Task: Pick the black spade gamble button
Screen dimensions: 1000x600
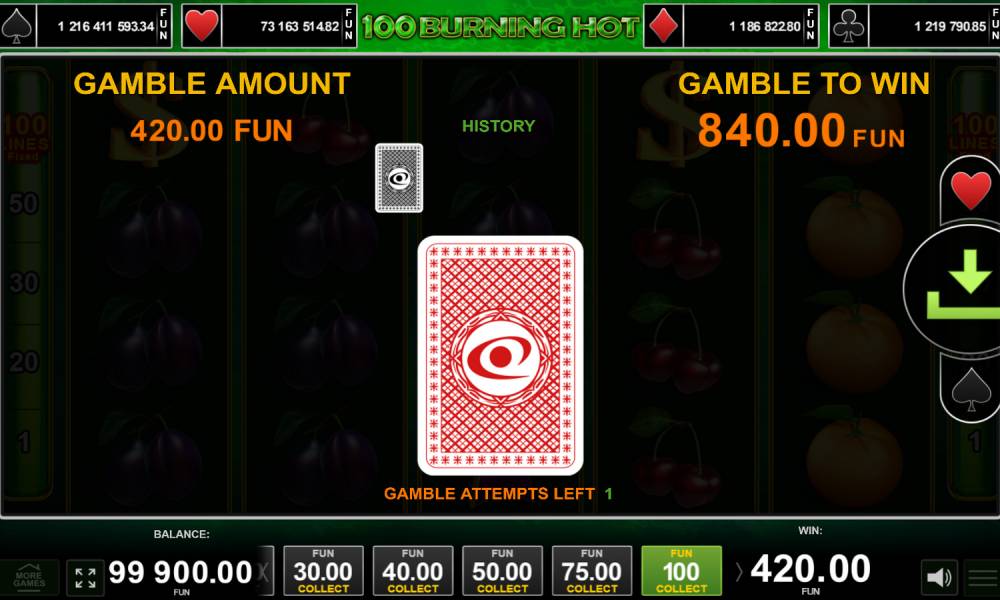Action: pyautogui.click(x=971, y=389)
